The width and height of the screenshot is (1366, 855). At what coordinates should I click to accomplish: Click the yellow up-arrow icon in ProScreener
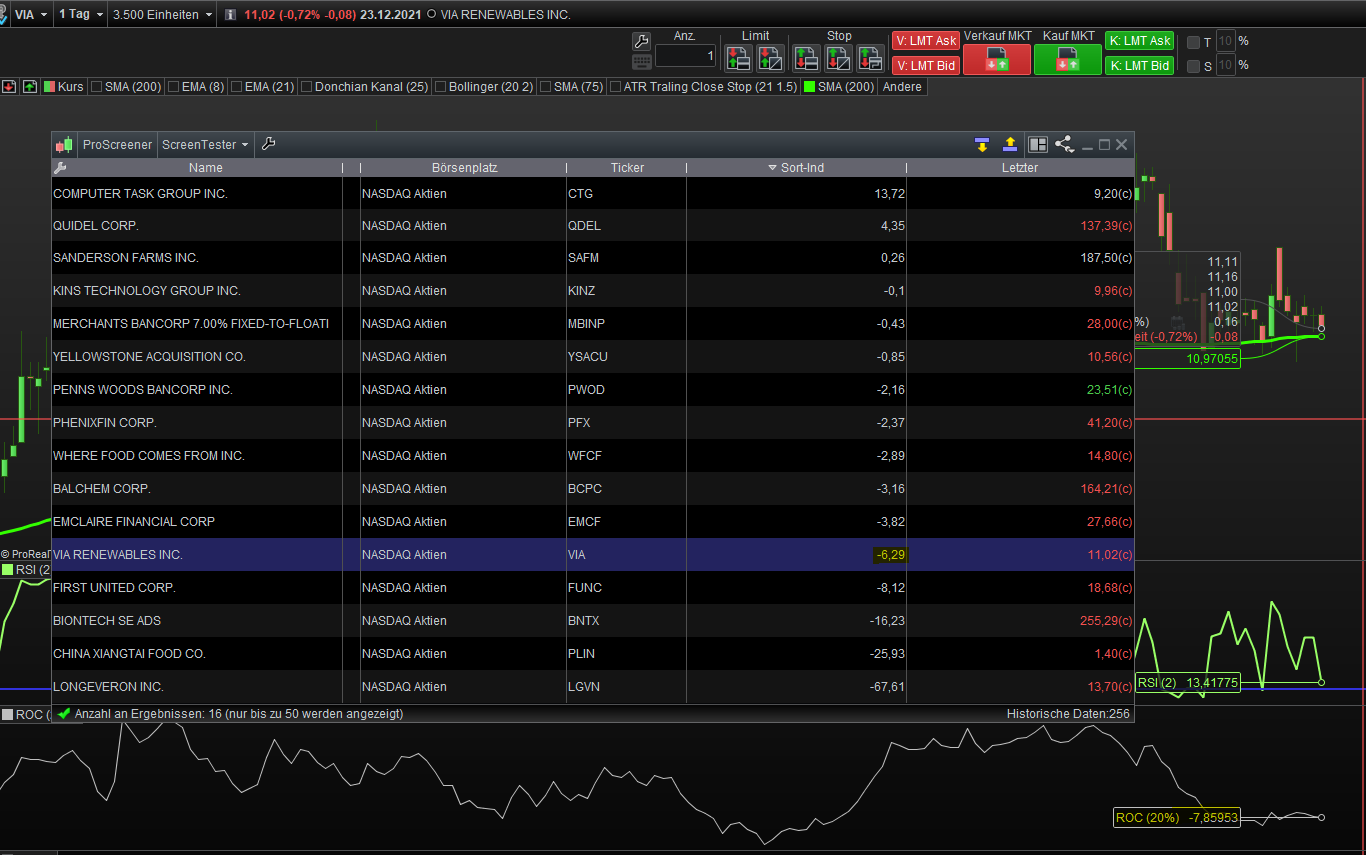1010,145
